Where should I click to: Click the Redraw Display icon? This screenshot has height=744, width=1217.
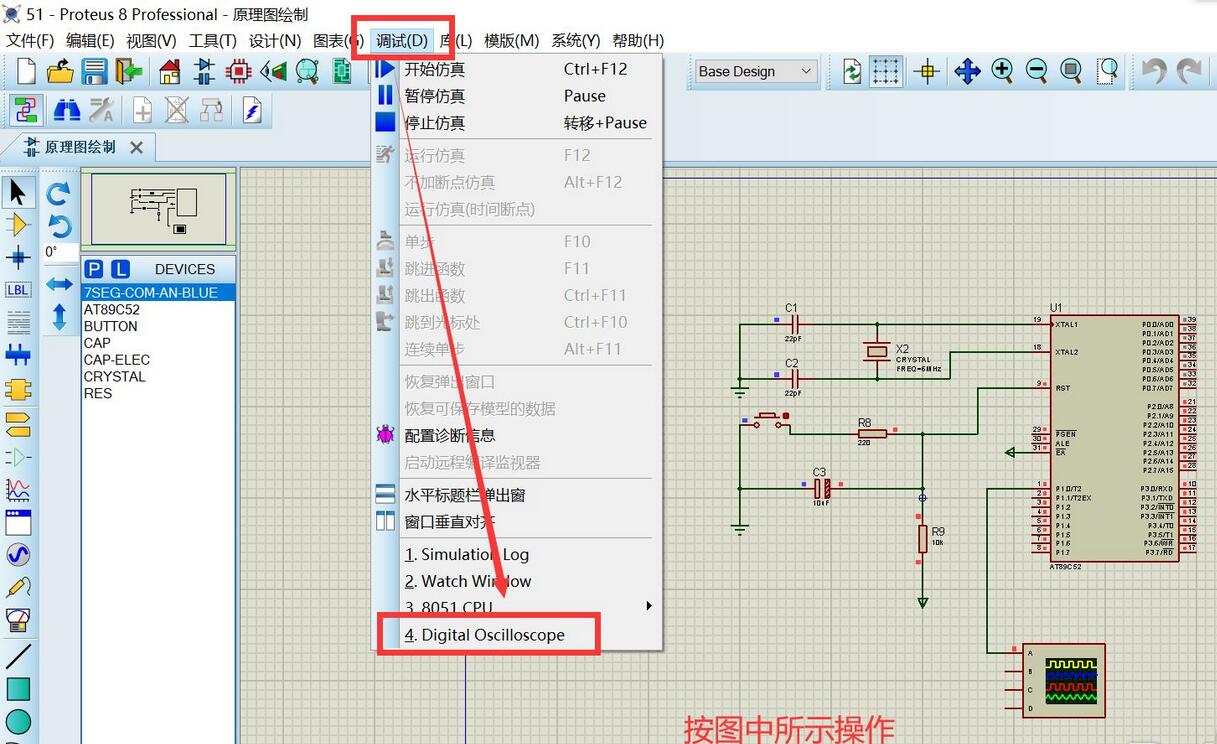852,71
